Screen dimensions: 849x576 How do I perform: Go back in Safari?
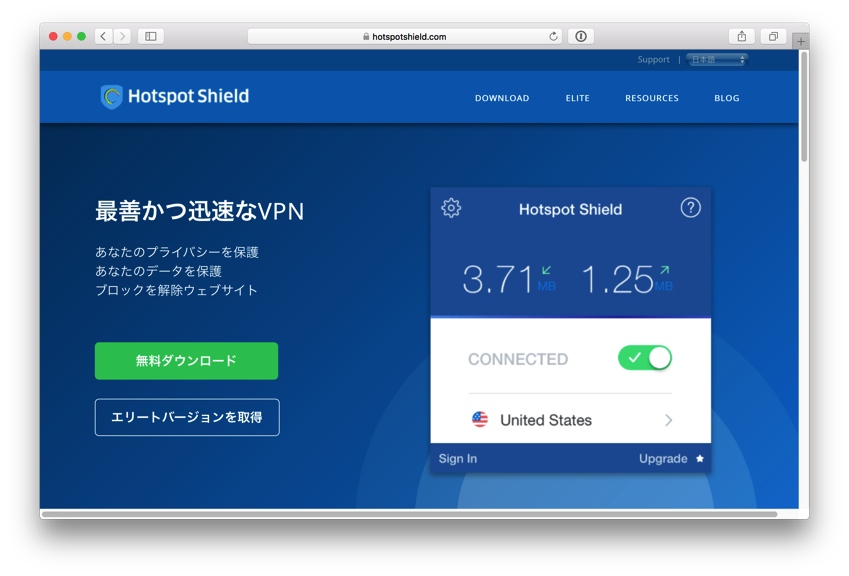[x=103, y=36]
